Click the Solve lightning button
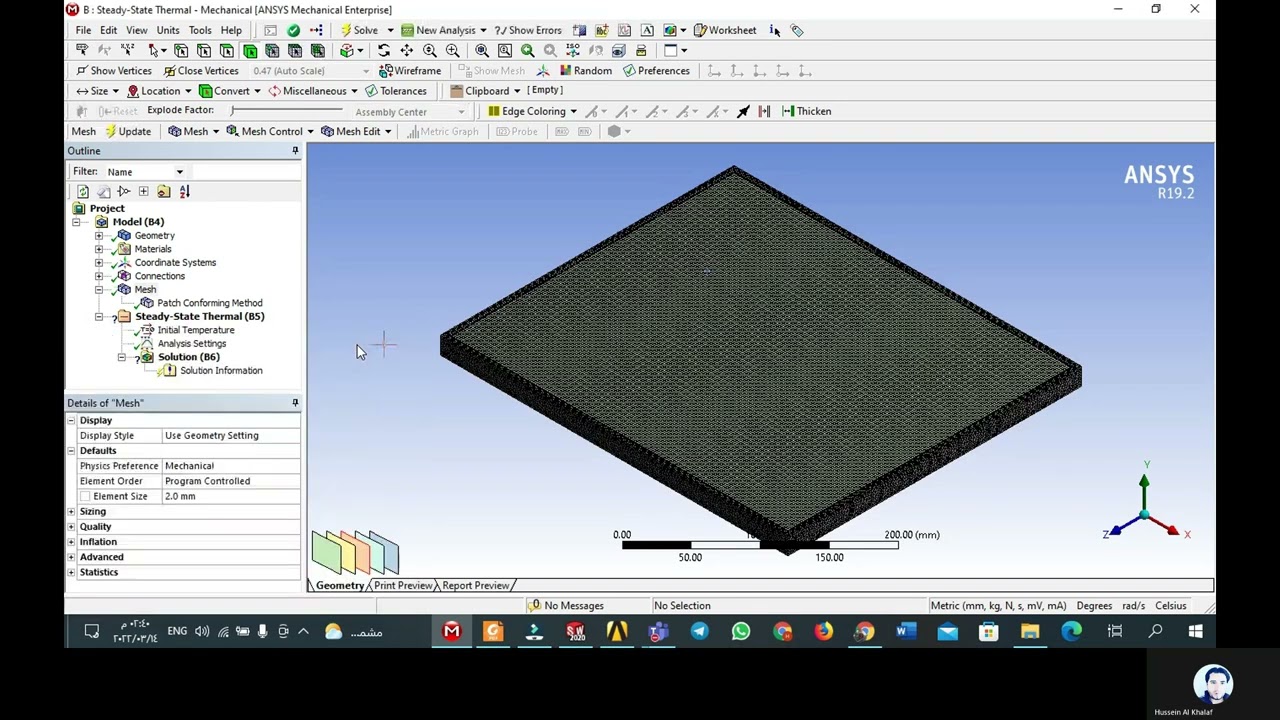1280x720 pixels. 359,30
